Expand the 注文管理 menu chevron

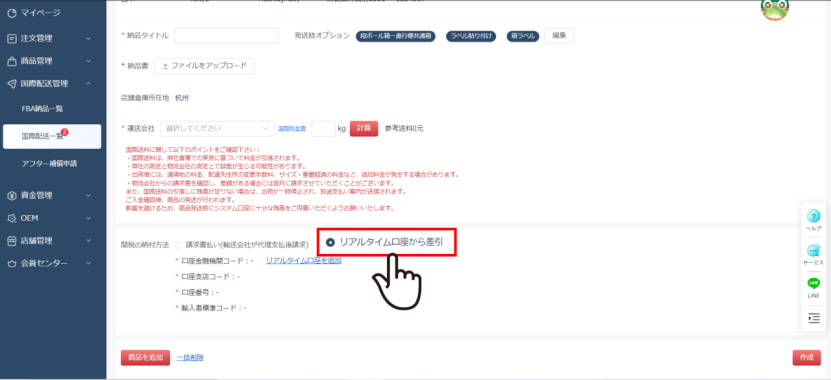click(x=88, y=38)
